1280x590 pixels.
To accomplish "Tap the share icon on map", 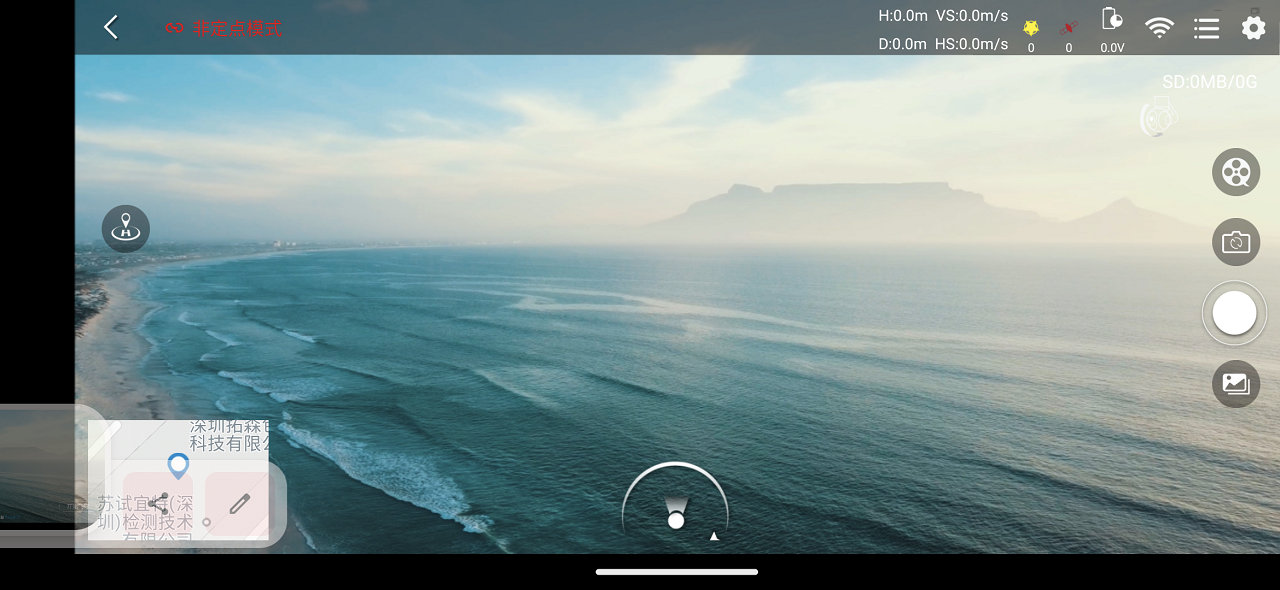I will pyautogui.click(x=158, y=503).
